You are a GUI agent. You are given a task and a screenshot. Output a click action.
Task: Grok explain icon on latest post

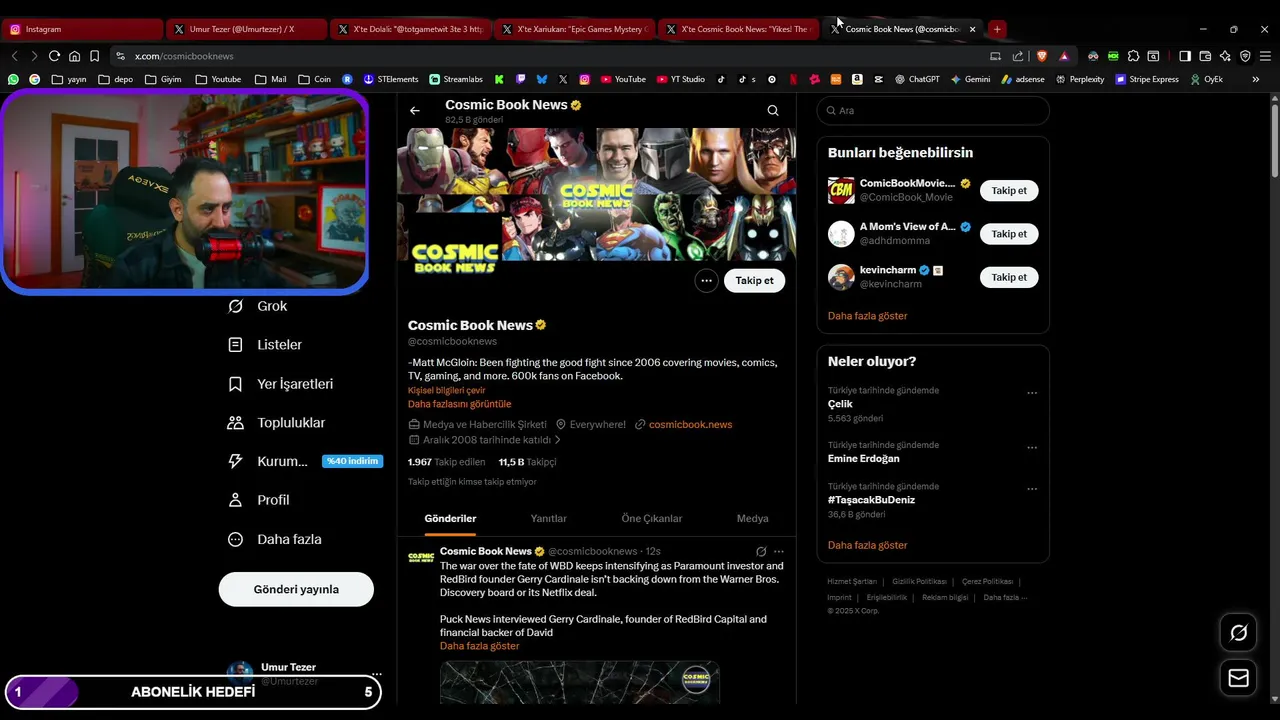point(761,552)
